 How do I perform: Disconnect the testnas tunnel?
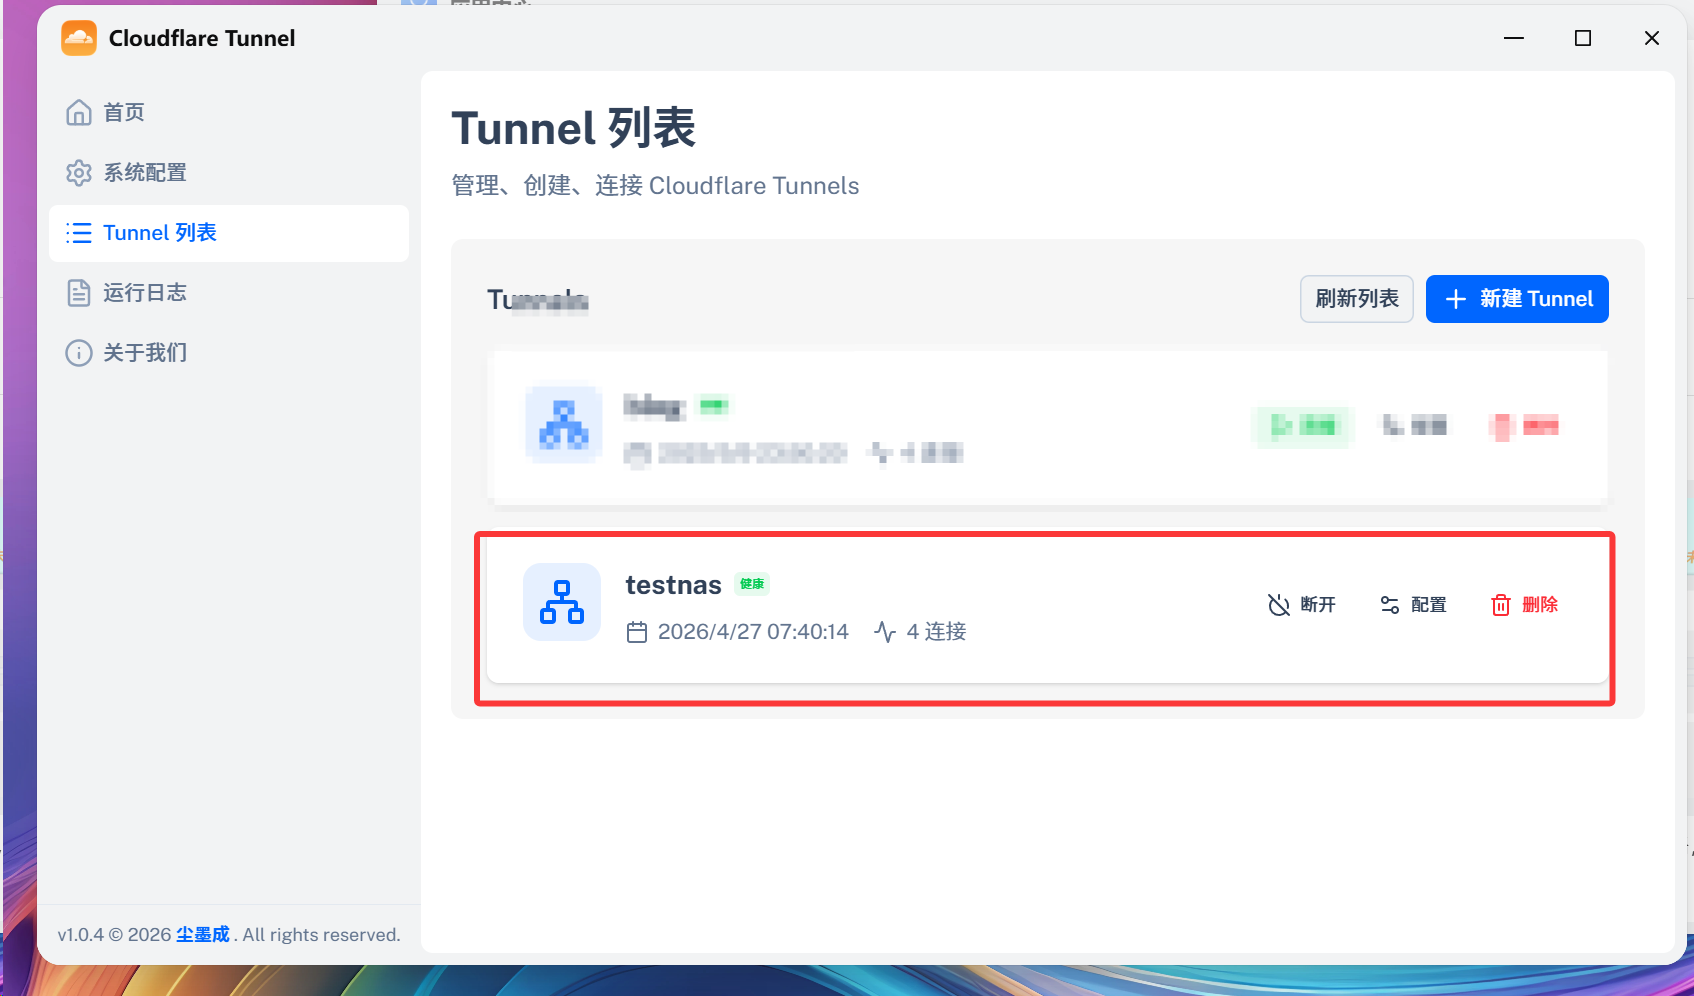tap(1301, 605)
